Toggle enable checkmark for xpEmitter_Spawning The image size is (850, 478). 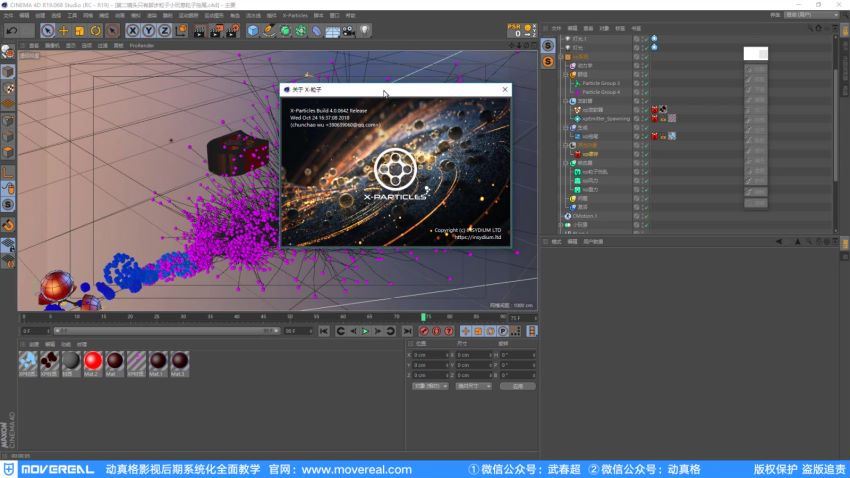646,119
